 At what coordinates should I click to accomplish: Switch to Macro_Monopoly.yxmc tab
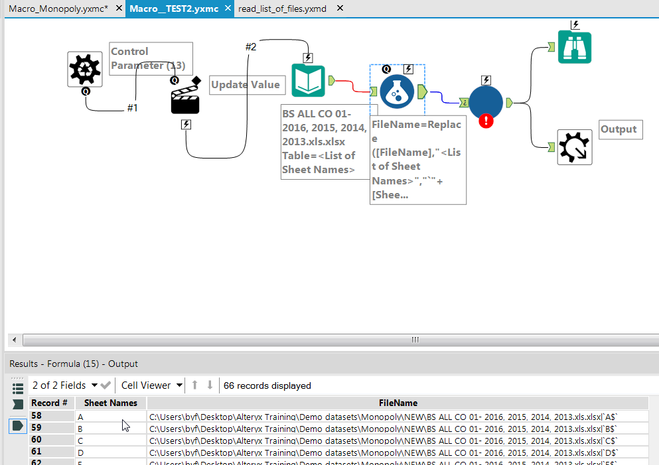pos(58,9)
